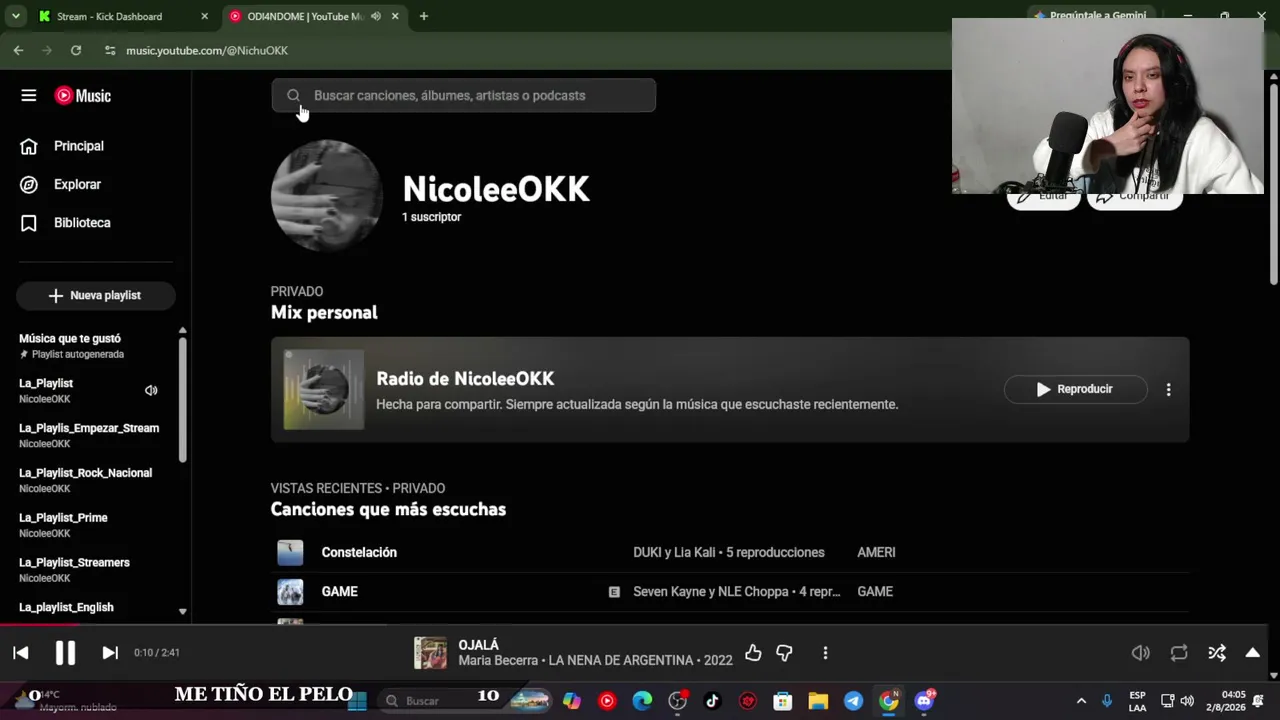Click Reproducir on Radio de NicoleeOKK
Image resolution: width=1280 pixels, height=720 pixels.
1075,389
